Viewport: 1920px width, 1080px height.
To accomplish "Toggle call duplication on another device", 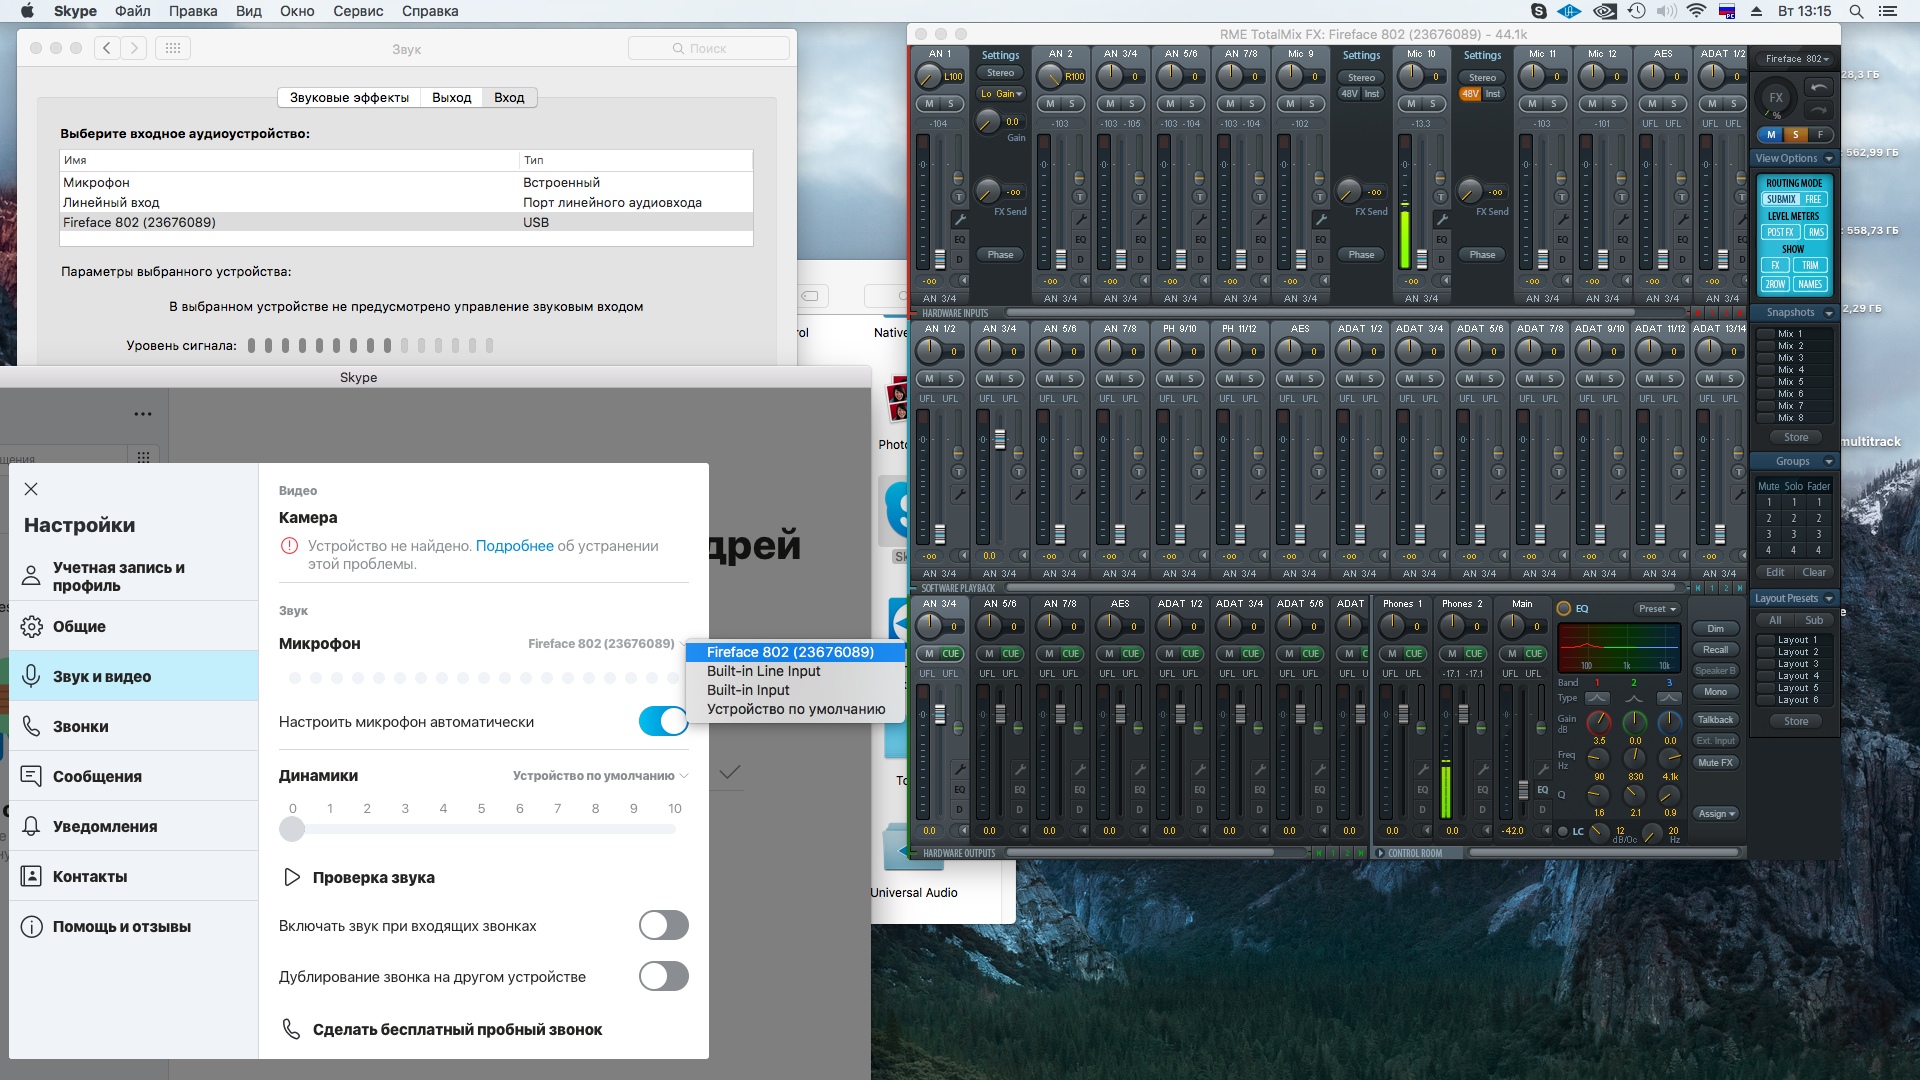I will click(663, 976).
